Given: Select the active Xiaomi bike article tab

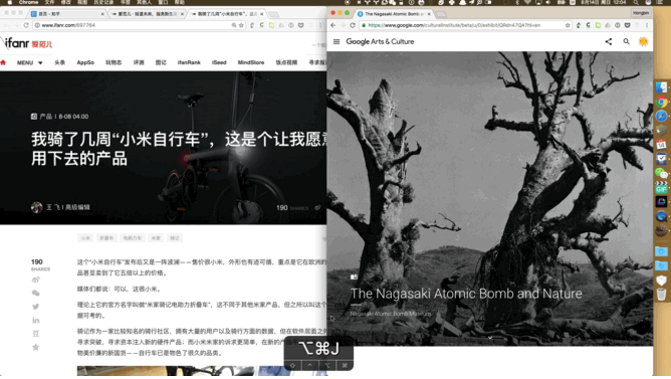Looking at the screenshot, I should coord(227,14).
